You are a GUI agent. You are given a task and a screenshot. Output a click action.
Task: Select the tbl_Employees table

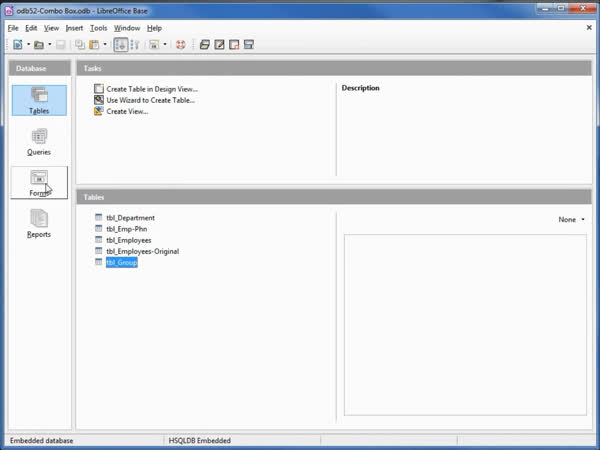129,240
